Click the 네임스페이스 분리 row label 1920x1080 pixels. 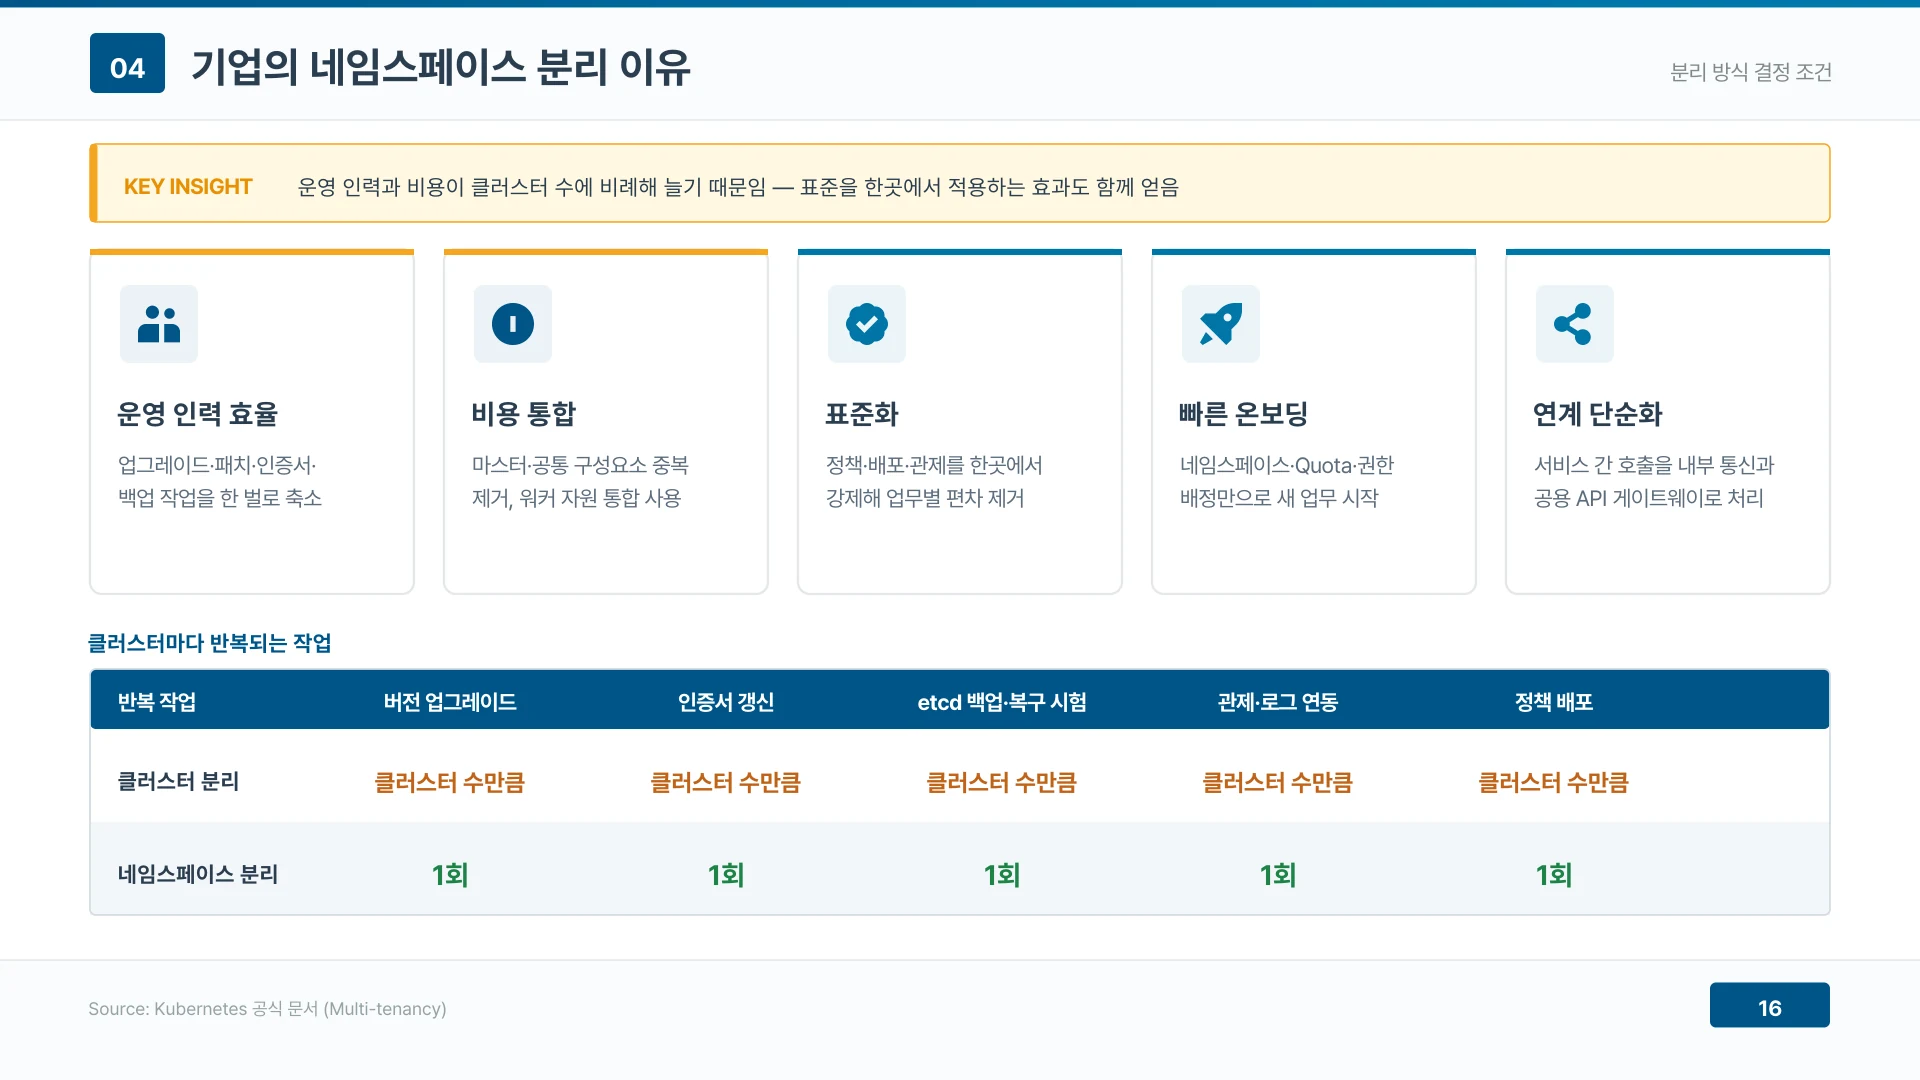click(x=198, y=874)
